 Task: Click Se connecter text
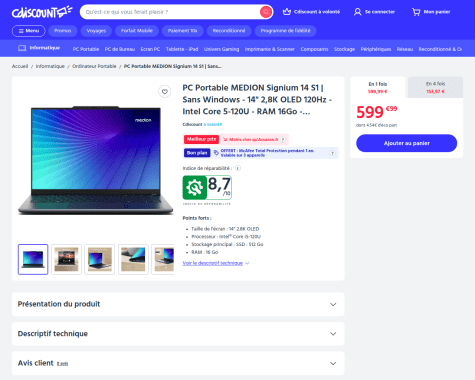tap(380, 12)
